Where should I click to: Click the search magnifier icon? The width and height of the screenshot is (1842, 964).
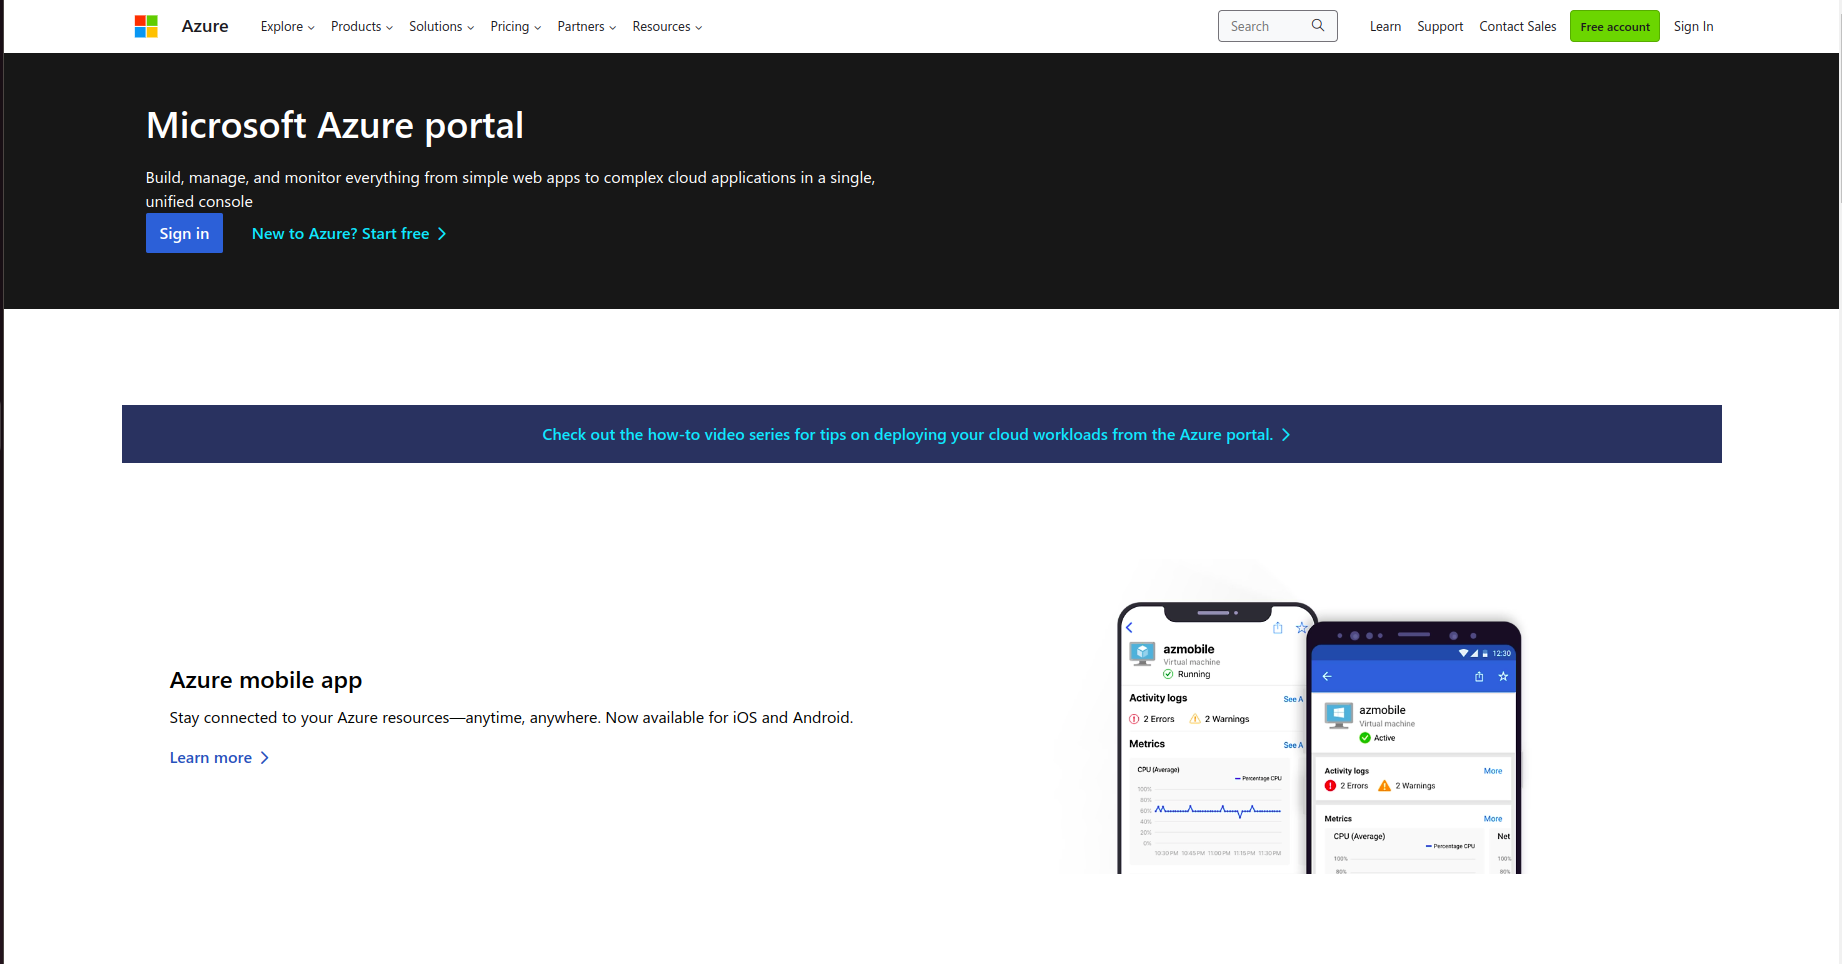(x=1318, y=25)
